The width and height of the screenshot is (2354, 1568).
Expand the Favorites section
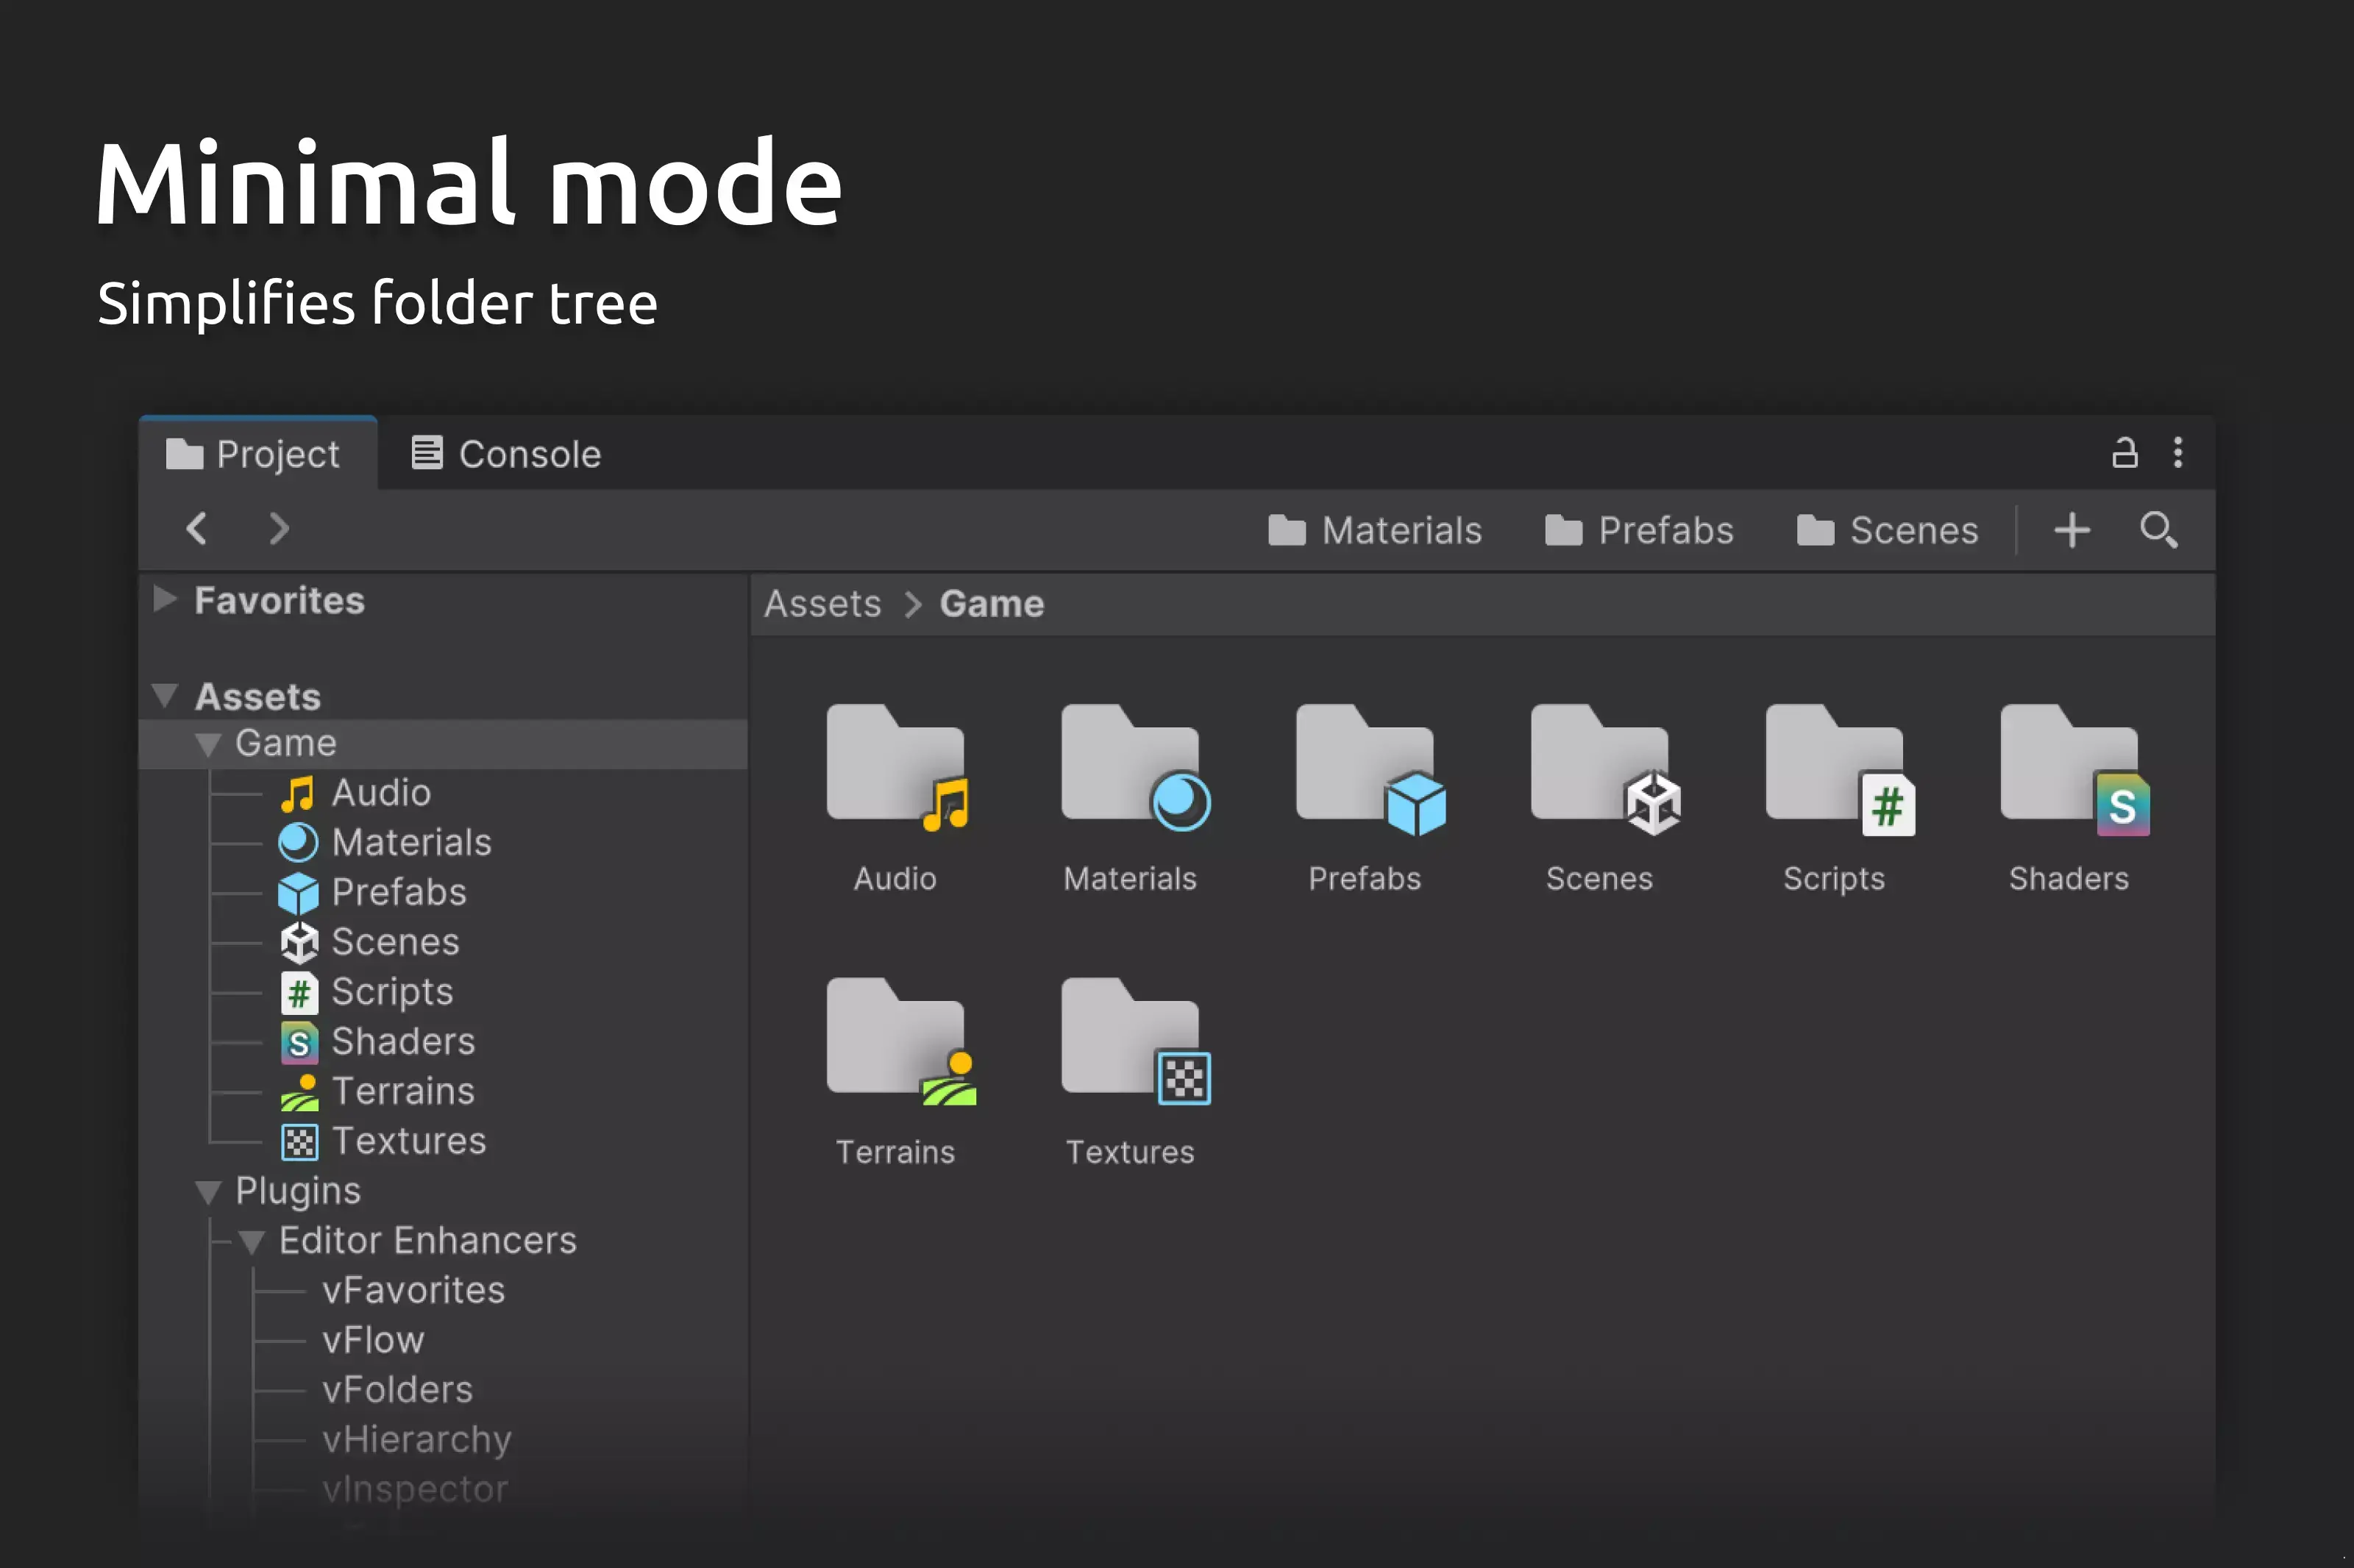[x=165, y=599]
